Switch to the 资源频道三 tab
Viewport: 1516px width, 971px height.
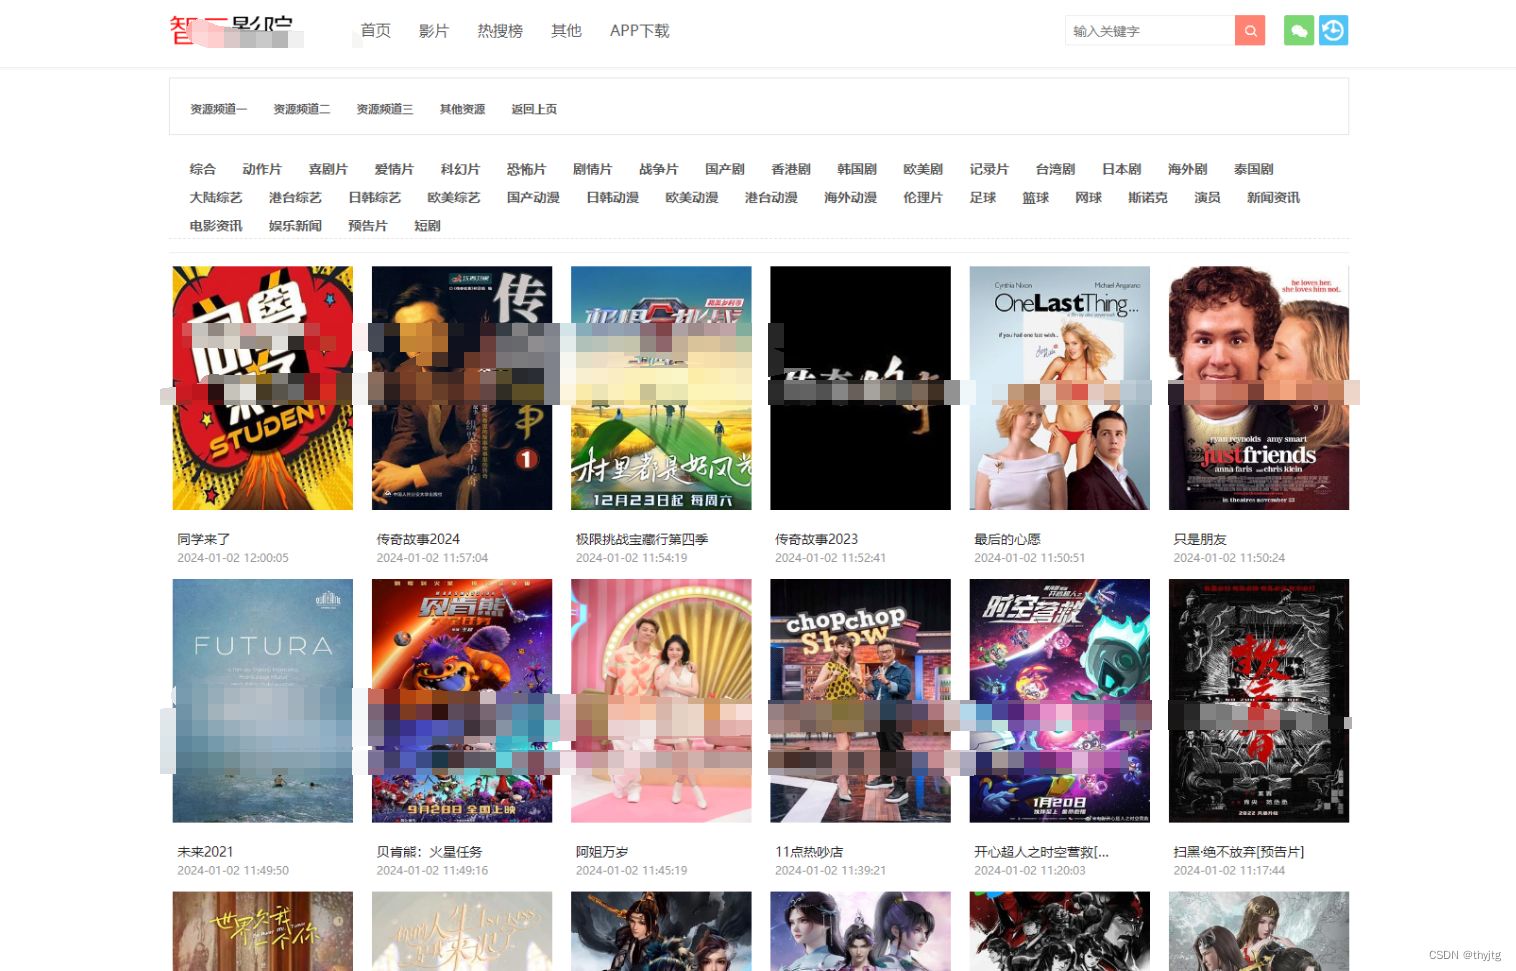384,109
